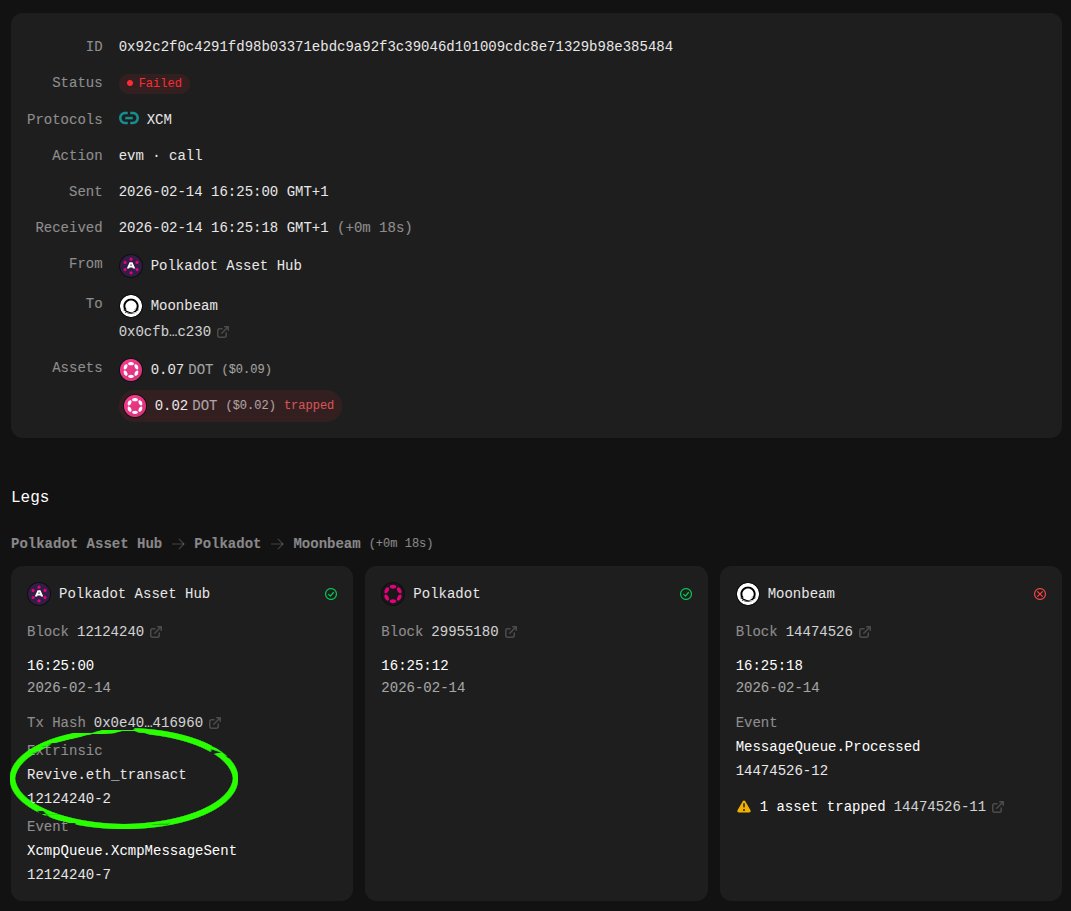
Task: Open block number 12124240
Action: pyautogui.click(x=110, y=631)
